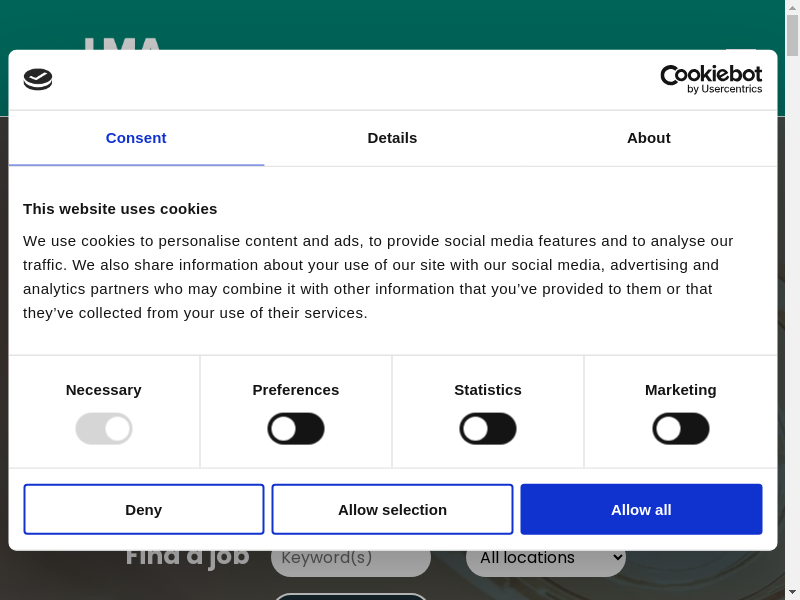Click the JMA site logo behind the dialog

[122, 43]
